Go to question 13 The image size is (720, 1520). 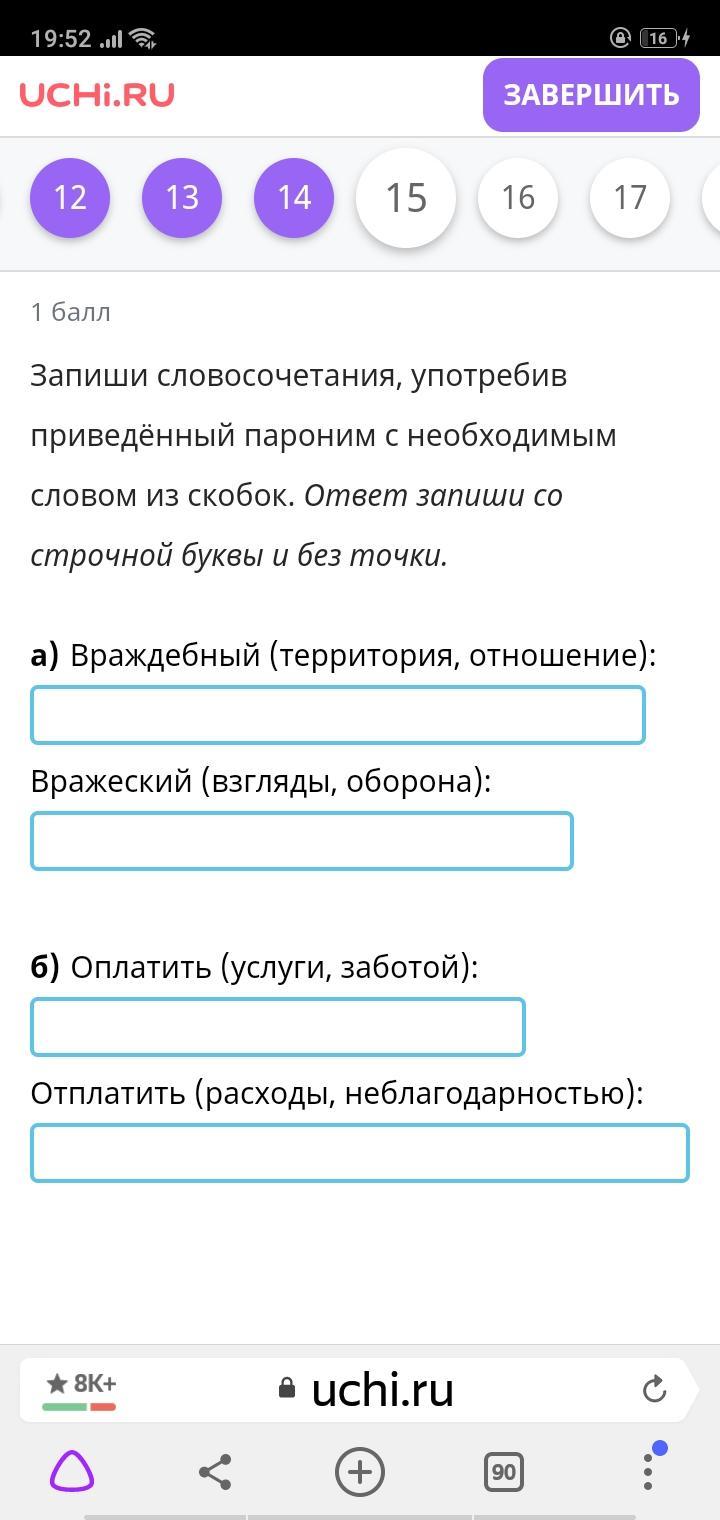[182, 198]
